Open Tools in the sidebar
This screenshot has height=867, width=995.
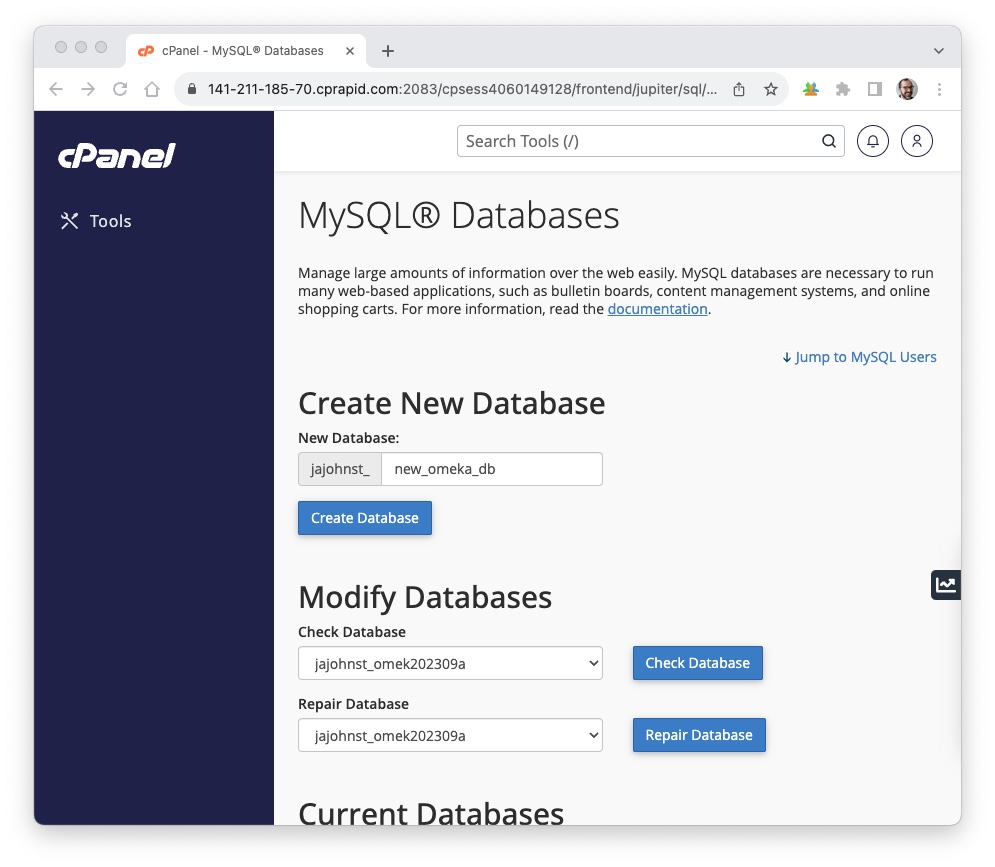click(96, 221)
